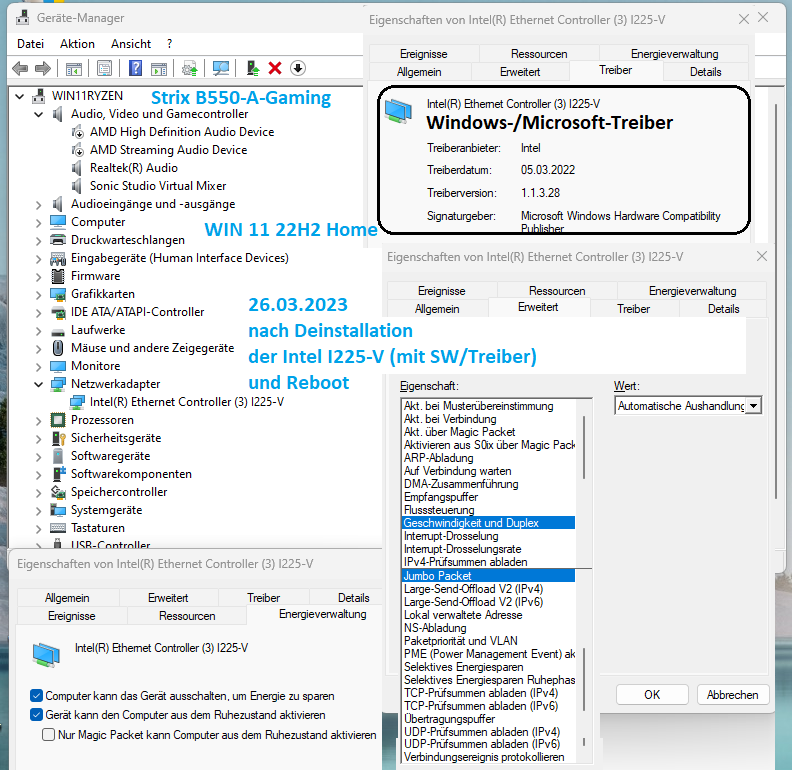Click the Sicherheitsgeräte key icon
Image resolution: width=792 pixels, height=770 pixels.
coord(58,438)
